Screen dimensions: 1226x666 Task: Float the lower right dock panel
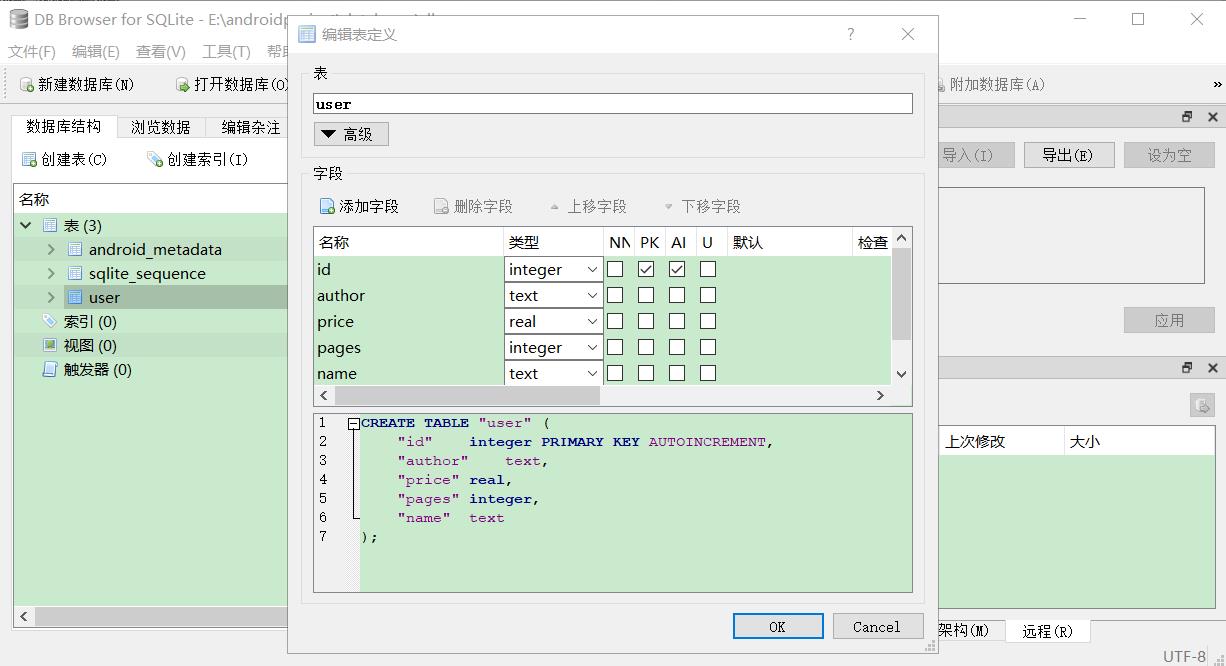pos(1188,368)
